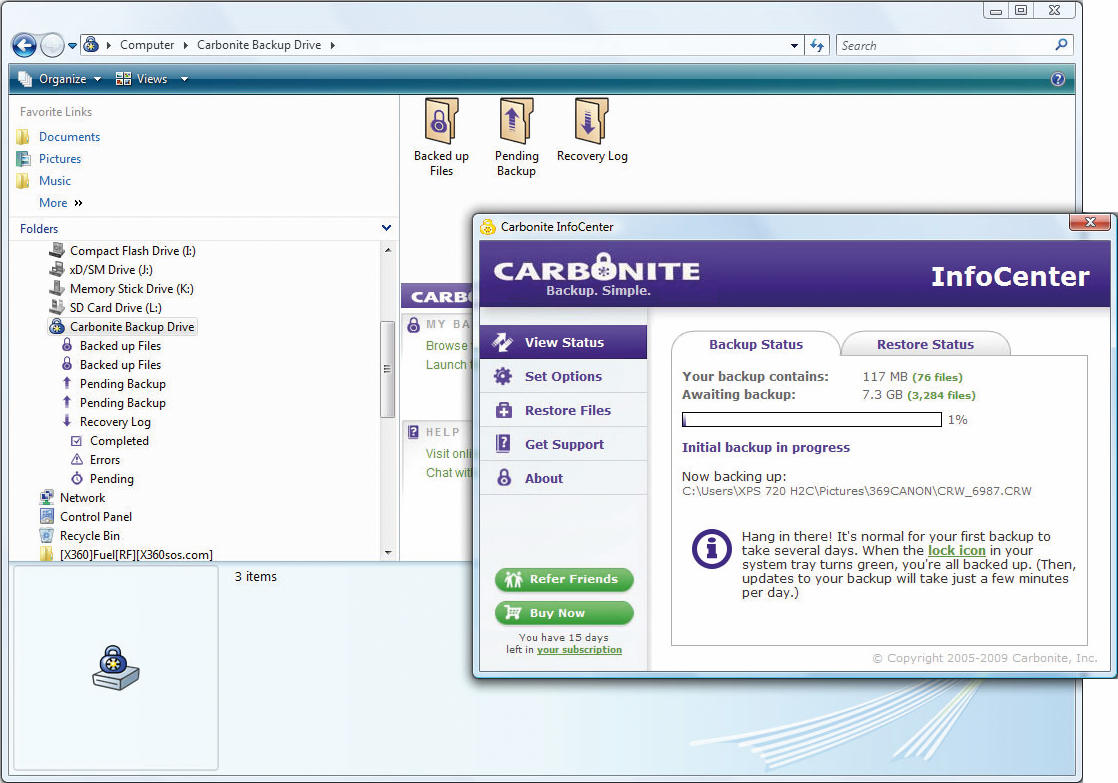The image size is (1118, 783).
Task: Open the your subscription link
Action: pyautogui.click(x=579, y=650)
